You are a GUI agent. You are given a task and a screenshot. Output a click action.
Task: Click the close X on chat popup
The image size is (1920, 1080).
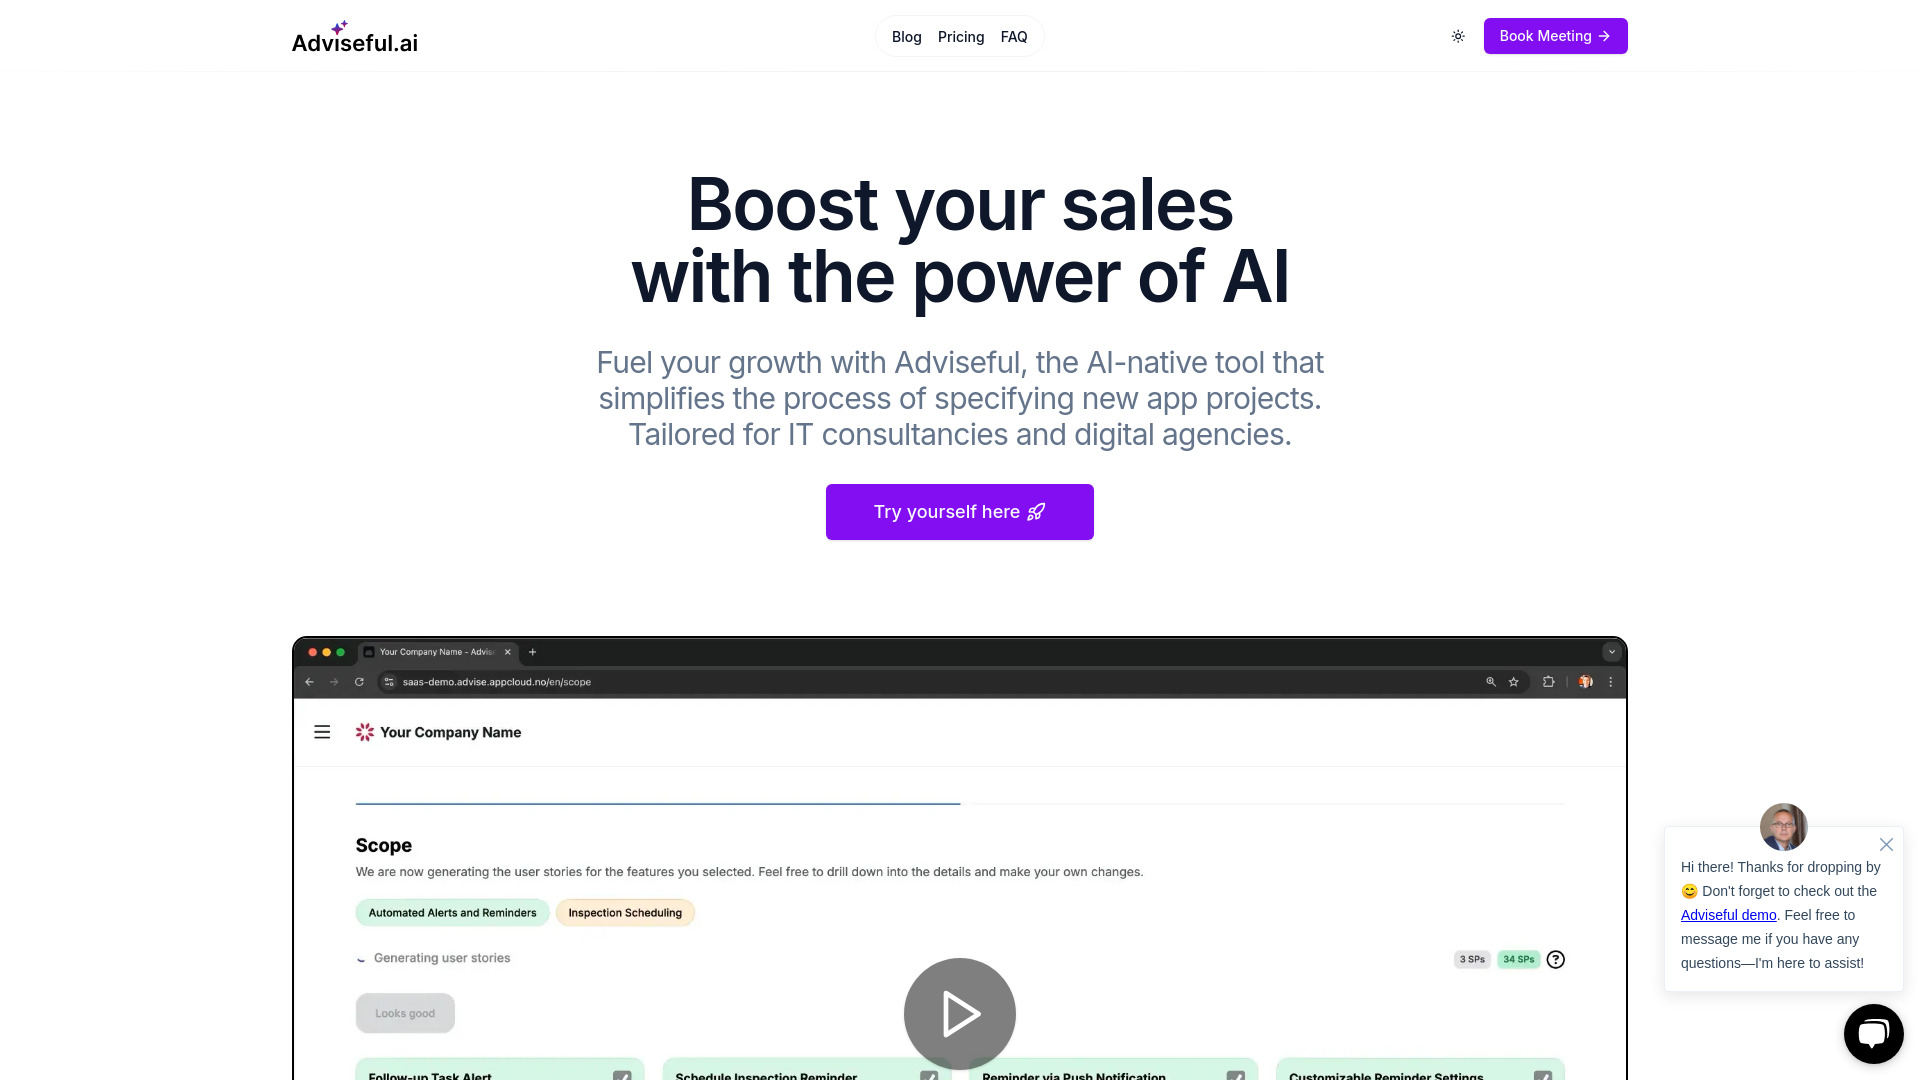1886,844
